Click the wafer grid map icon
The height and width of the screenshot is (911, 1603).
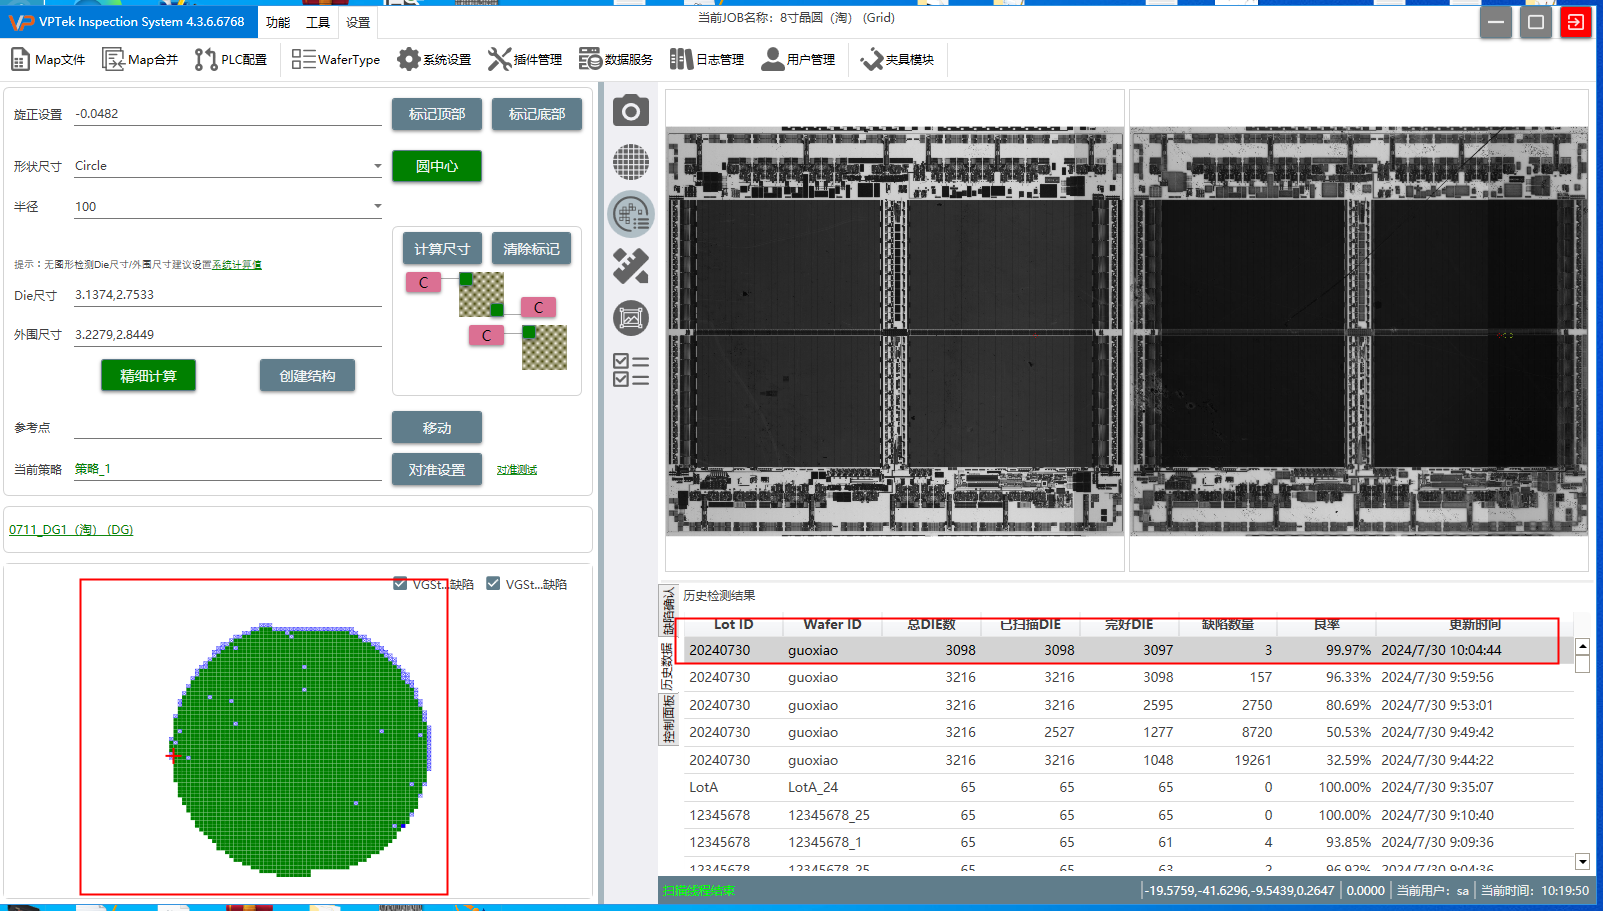click(631, 162)
